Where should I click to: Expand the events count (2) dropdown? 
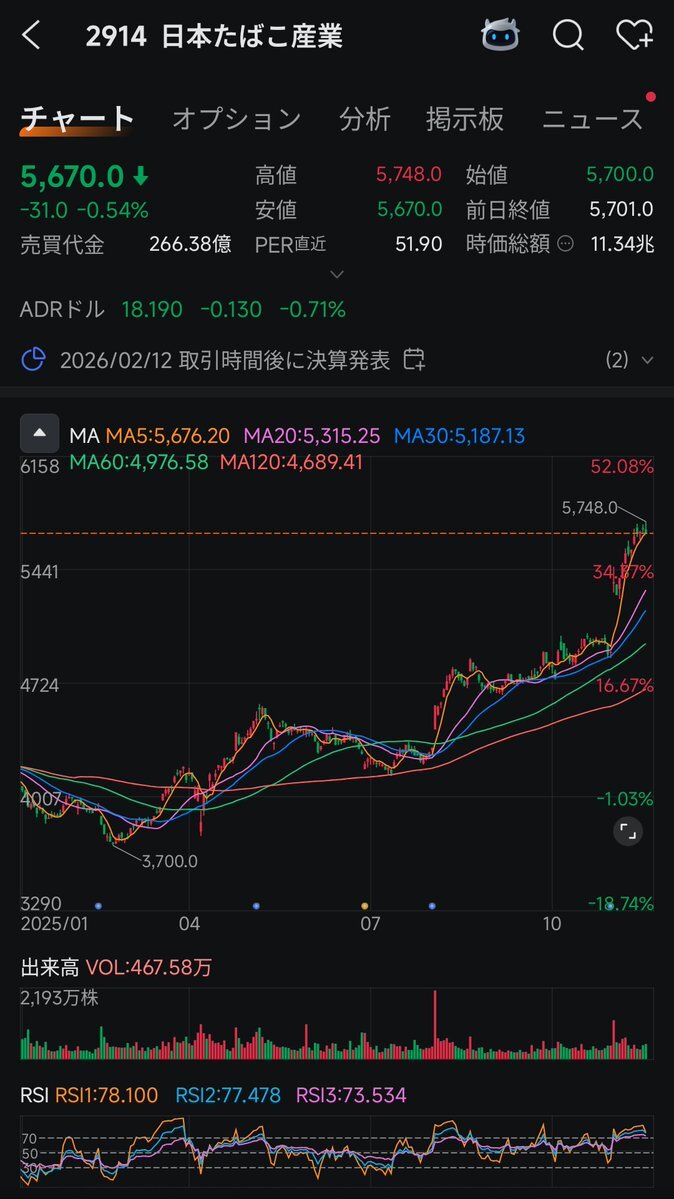click(630, 360)
